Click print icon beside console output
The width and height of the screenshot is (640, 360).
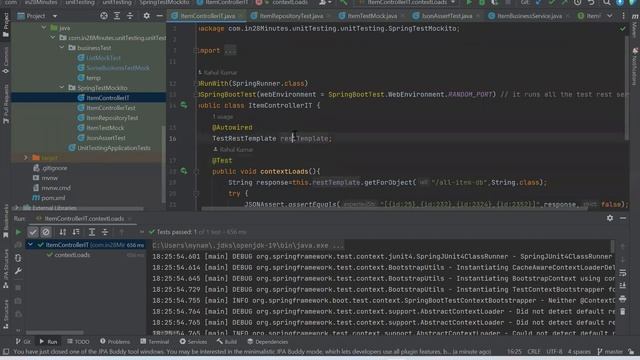coord(622,299)
